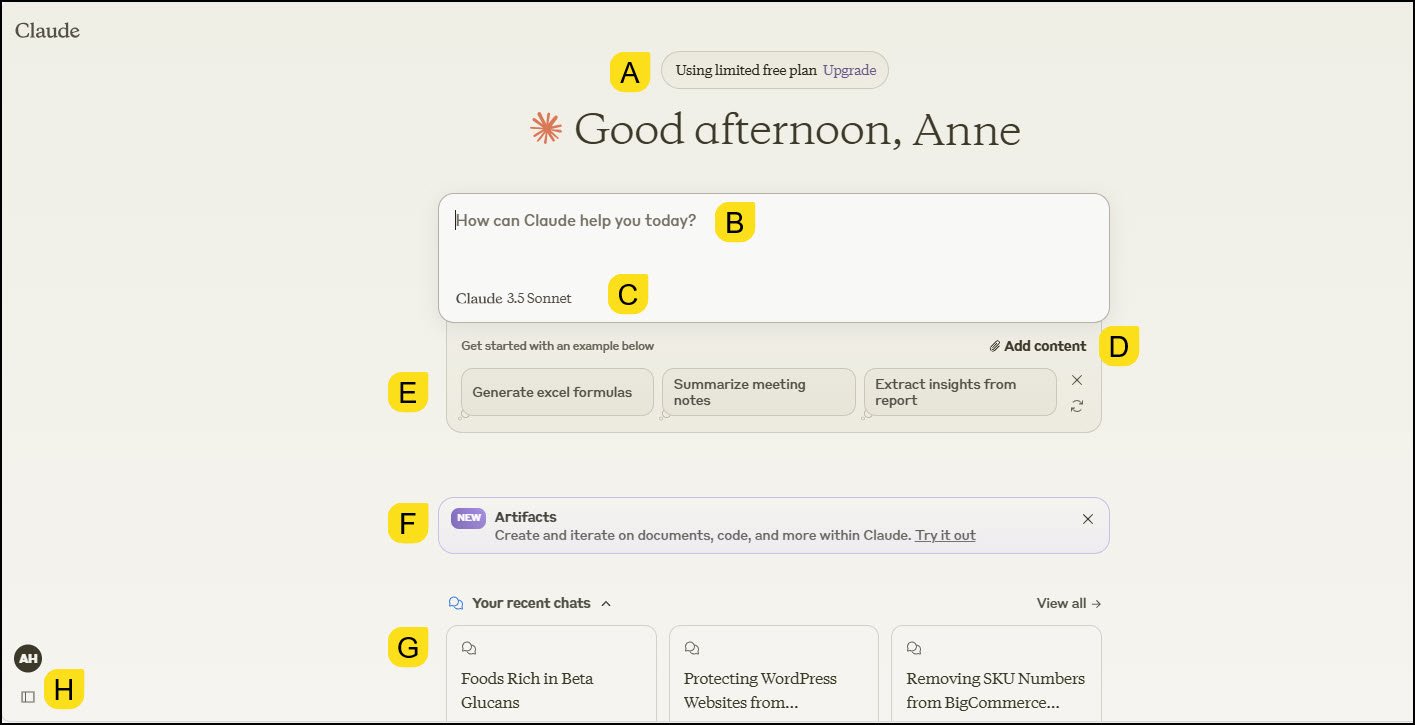Click the chat icon on Removing SKU Numbers card

913,649
